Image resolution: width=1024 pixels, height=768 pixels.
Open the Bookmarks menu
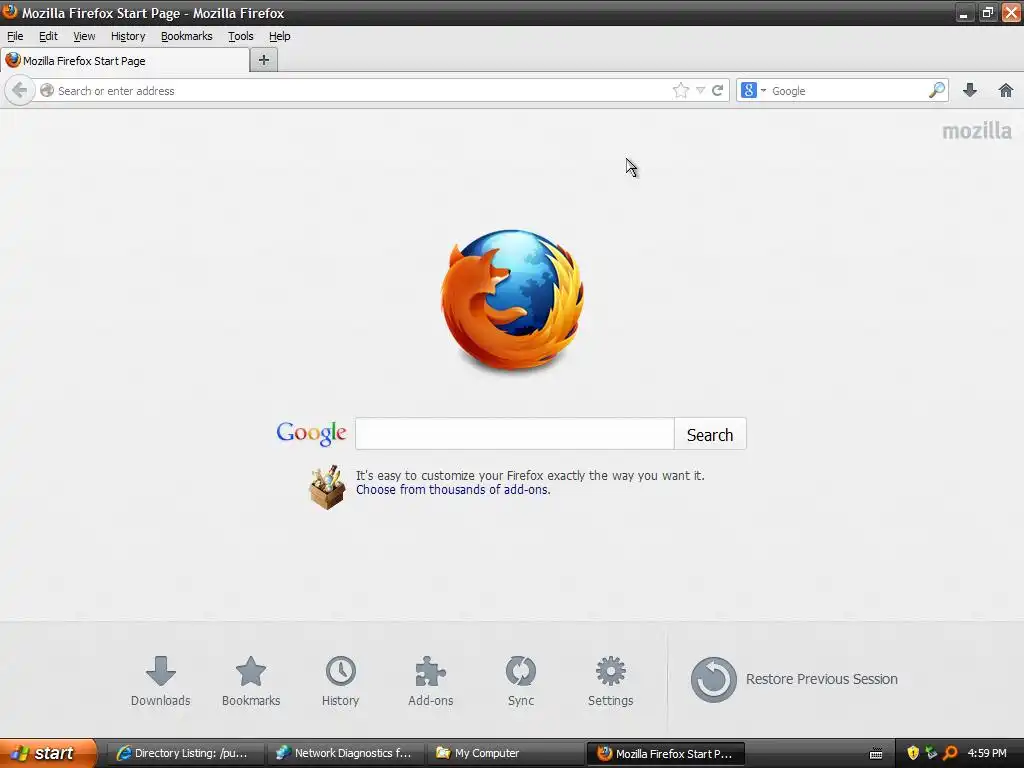pos(187,36)
